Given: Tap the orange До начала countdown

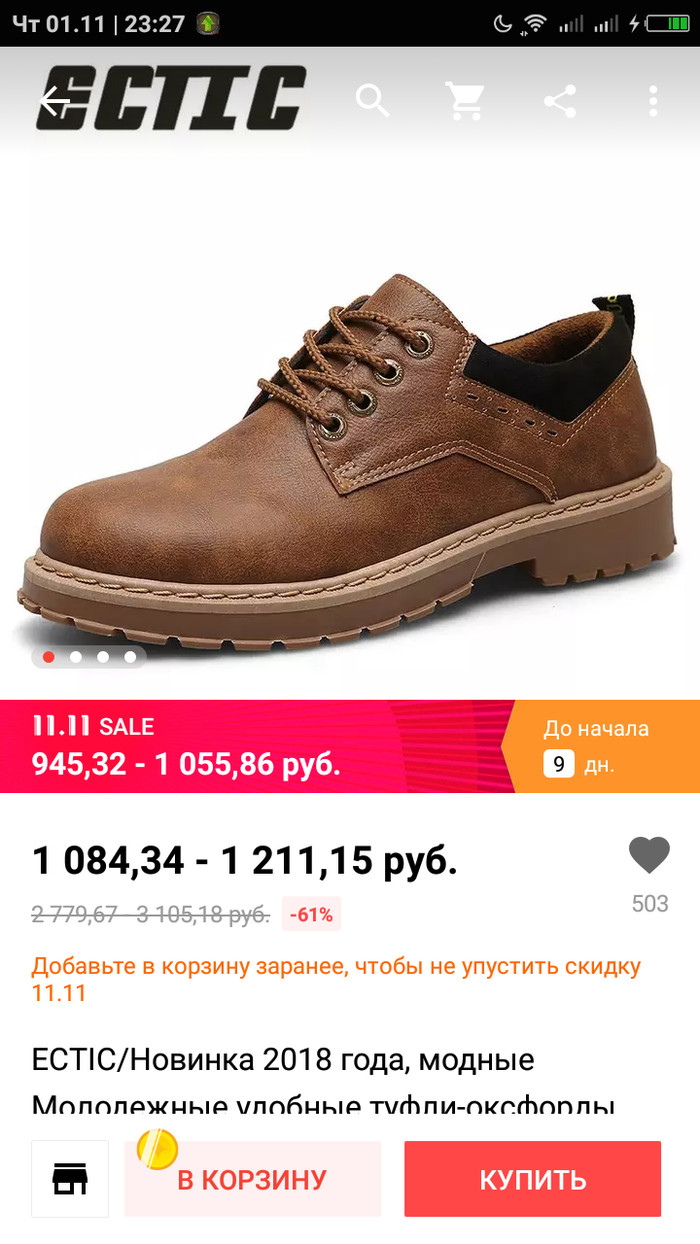Looking at the screenshot, I should [x=600, y=746].
